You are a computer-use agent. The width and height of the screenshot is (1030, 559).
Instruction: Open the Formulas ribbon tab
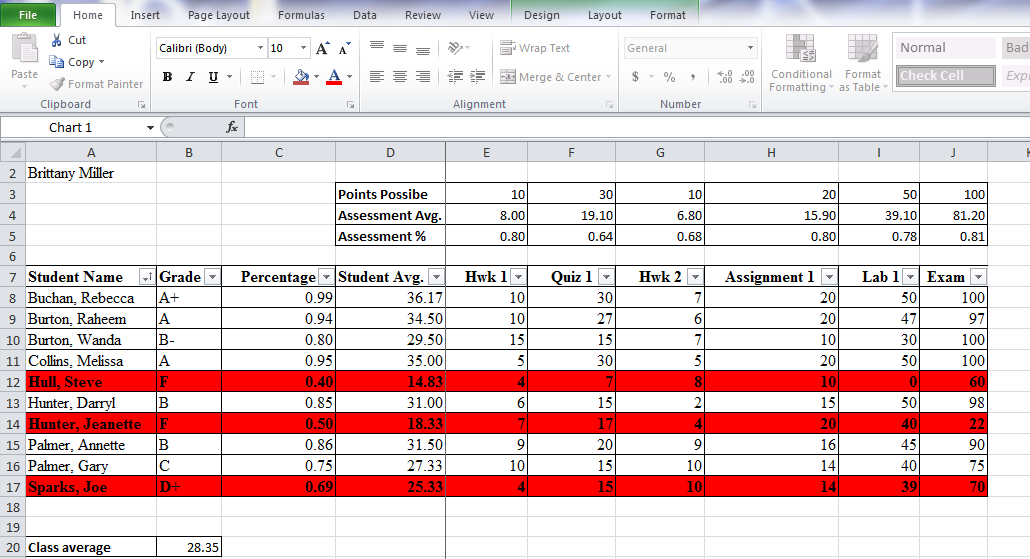pyautogui.click(x=301, y=15)
